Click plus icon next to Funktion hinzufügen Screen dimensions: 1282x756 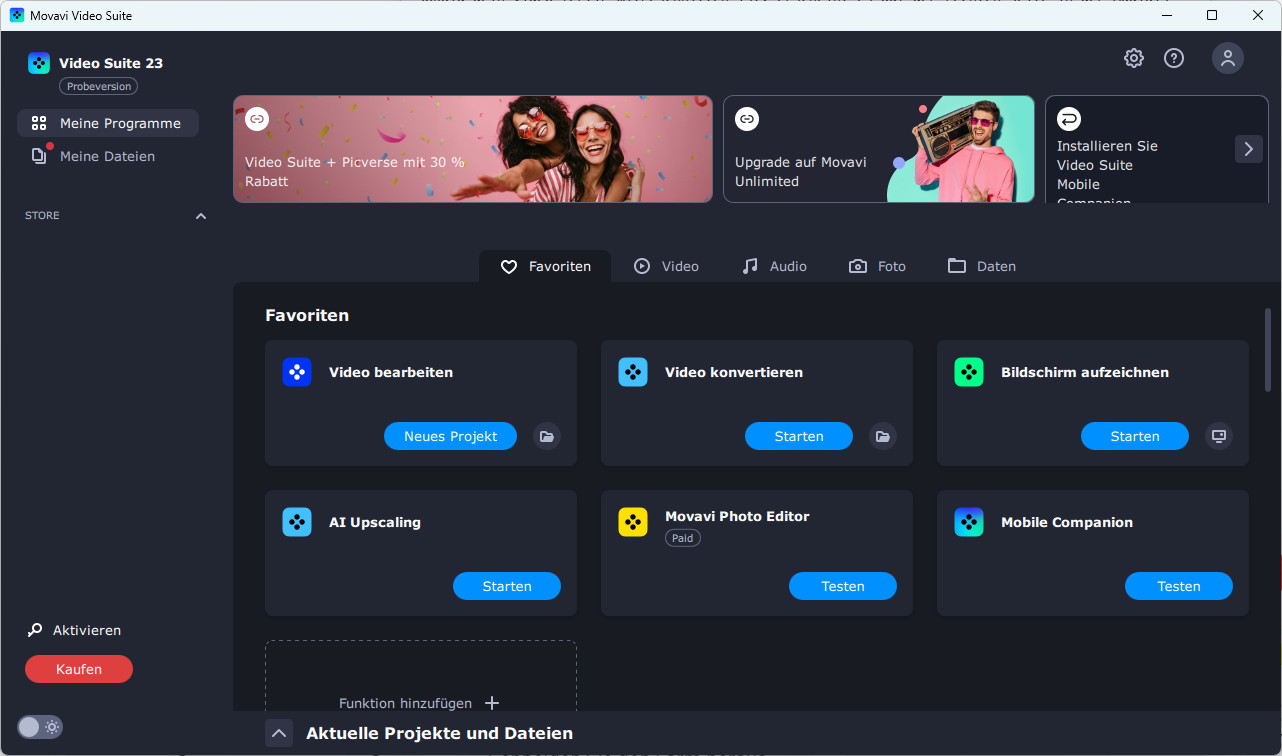(491, 703)
